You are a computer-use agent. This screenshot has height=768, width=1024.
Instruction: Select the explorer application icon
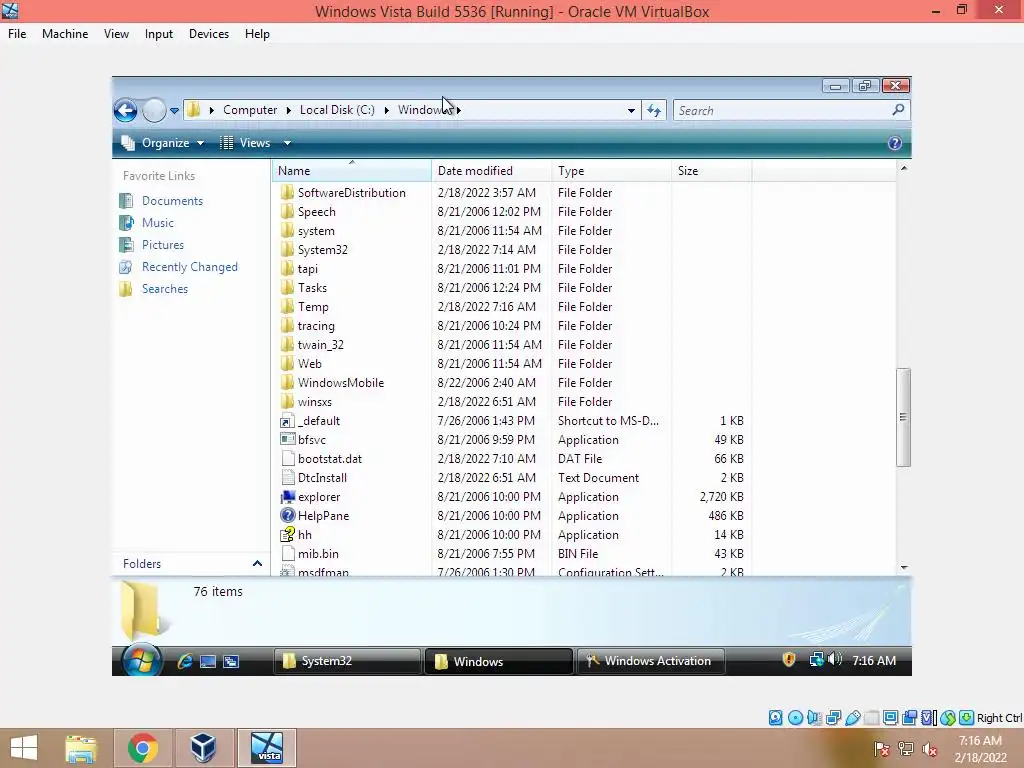[287, 497]
